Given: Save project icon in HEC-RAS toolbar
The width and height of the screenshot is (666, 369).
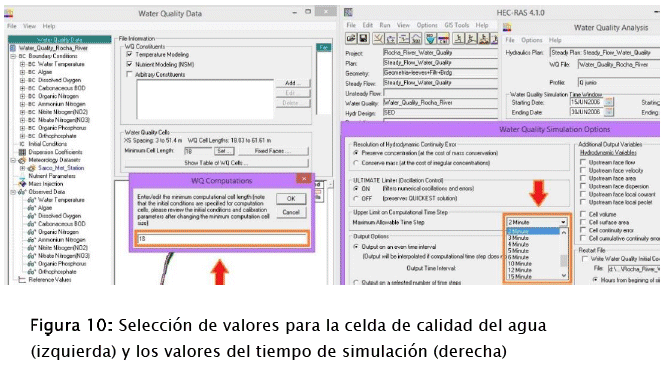Looking at the screenshot, I should [x=363, y=39].
